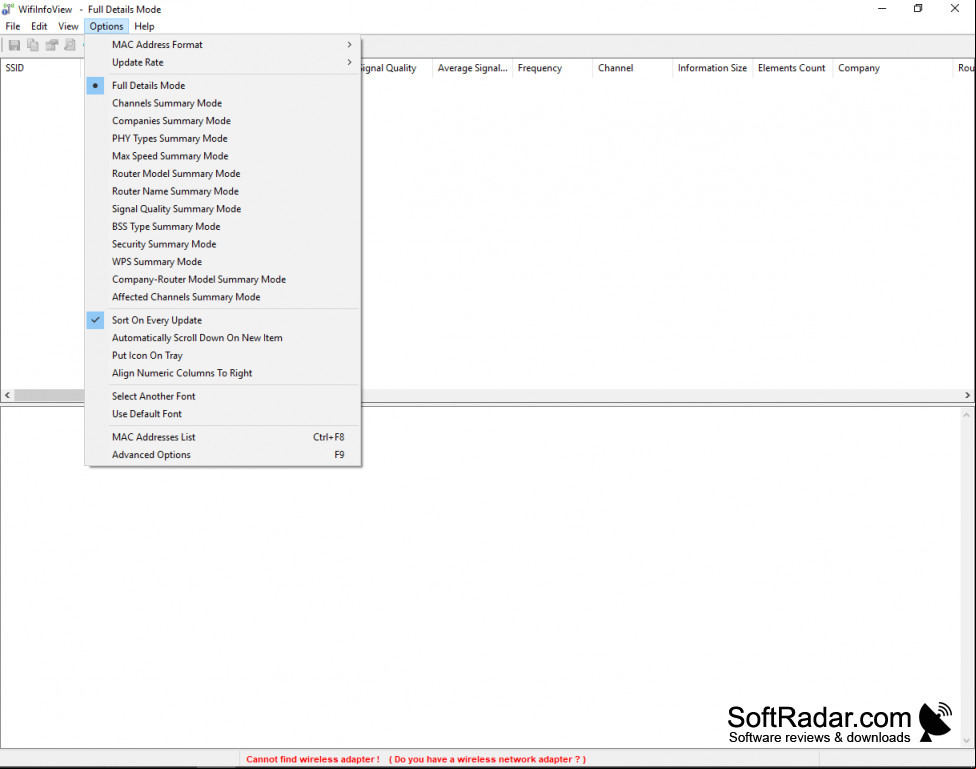
Task: Open the Help menu
Action: (144, 26)
